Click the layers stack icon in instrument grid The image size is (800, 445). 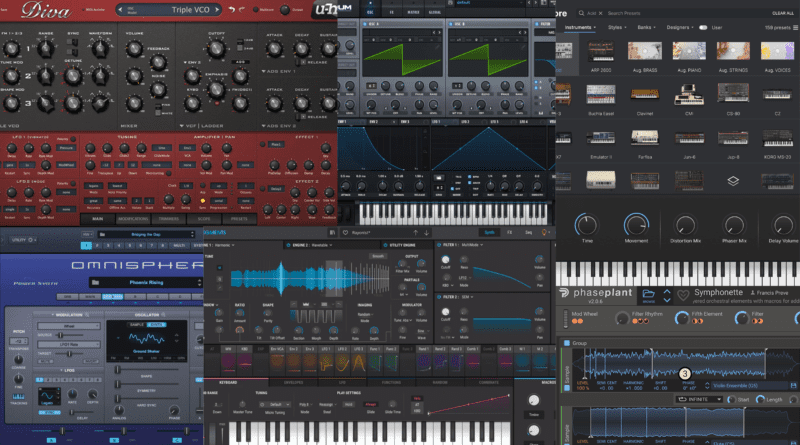pos(734,181)
